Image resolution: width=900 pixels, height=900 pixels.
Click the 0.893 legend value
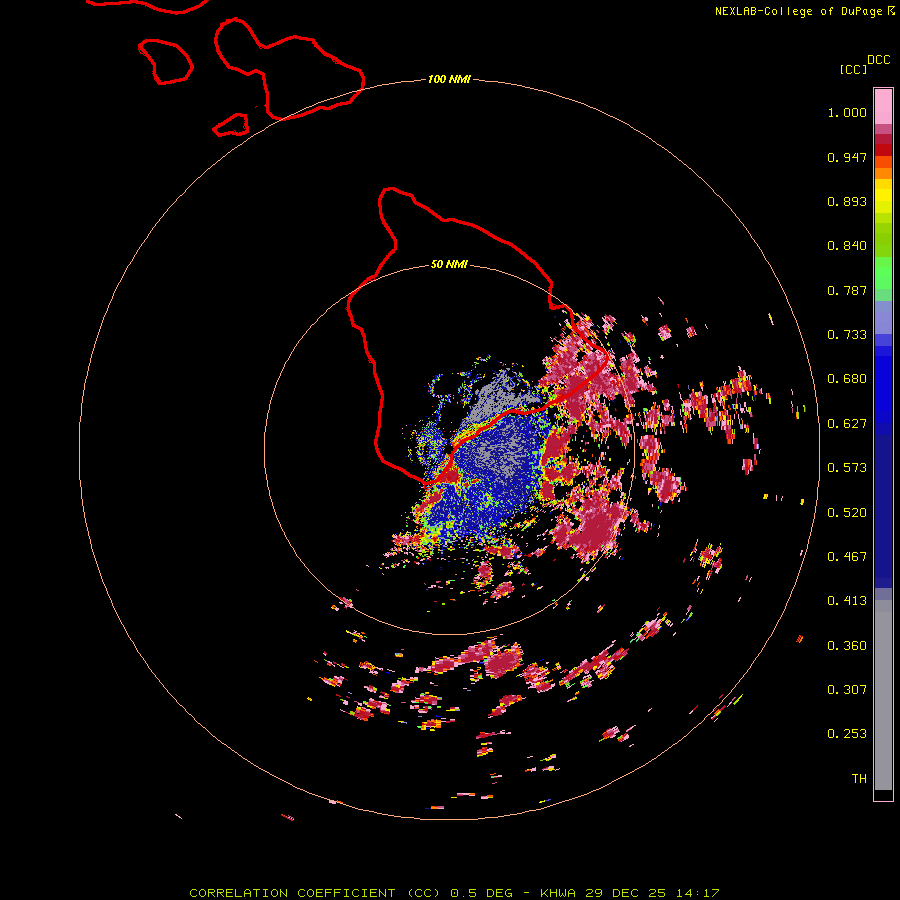click(x=847, y=201)
